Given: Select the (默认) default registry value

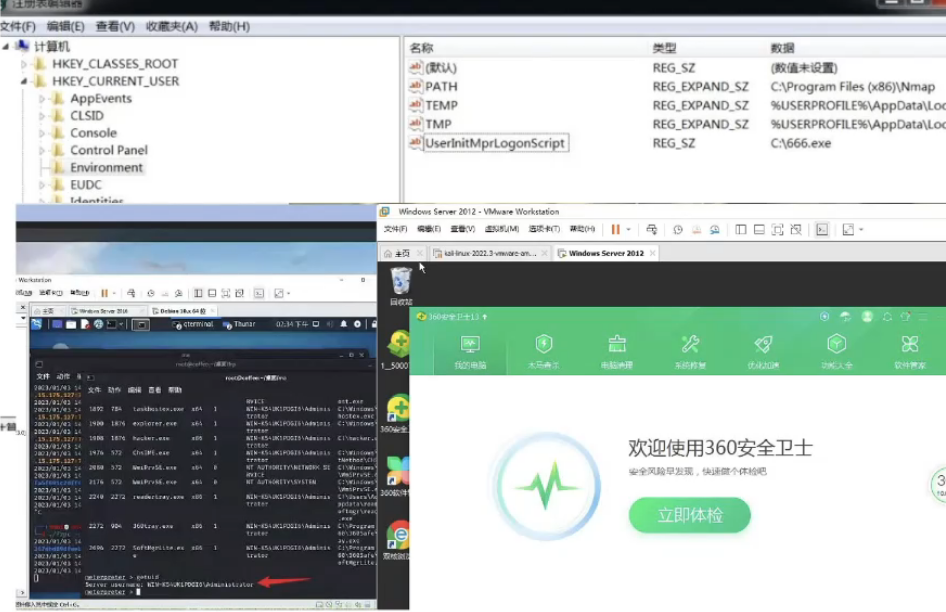Looking at the screenshot, I should 440,68.
